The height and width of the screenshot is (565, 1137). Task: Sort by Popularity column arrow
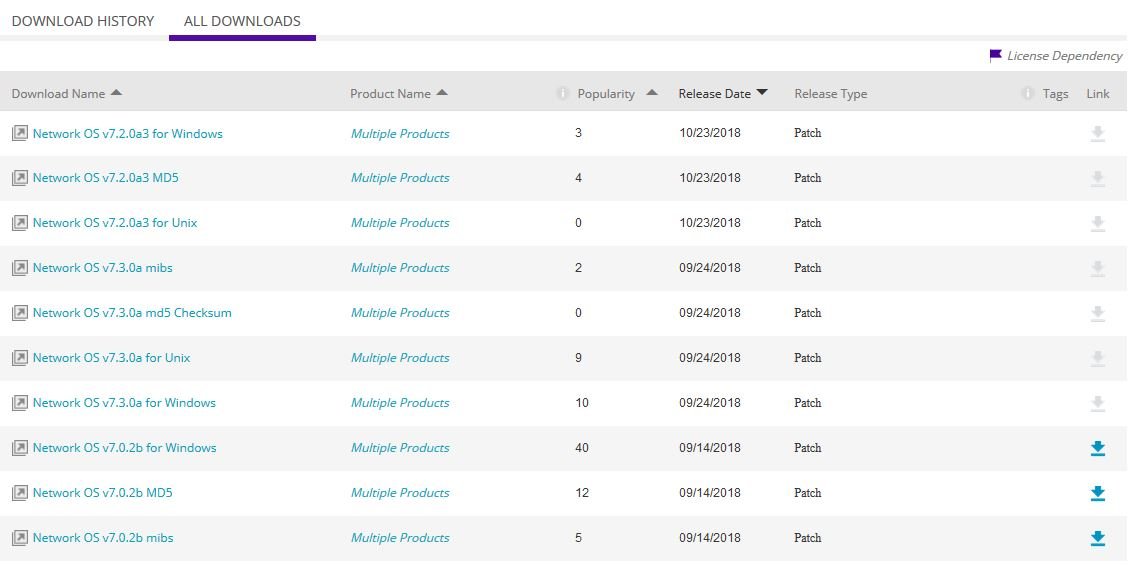652,93
